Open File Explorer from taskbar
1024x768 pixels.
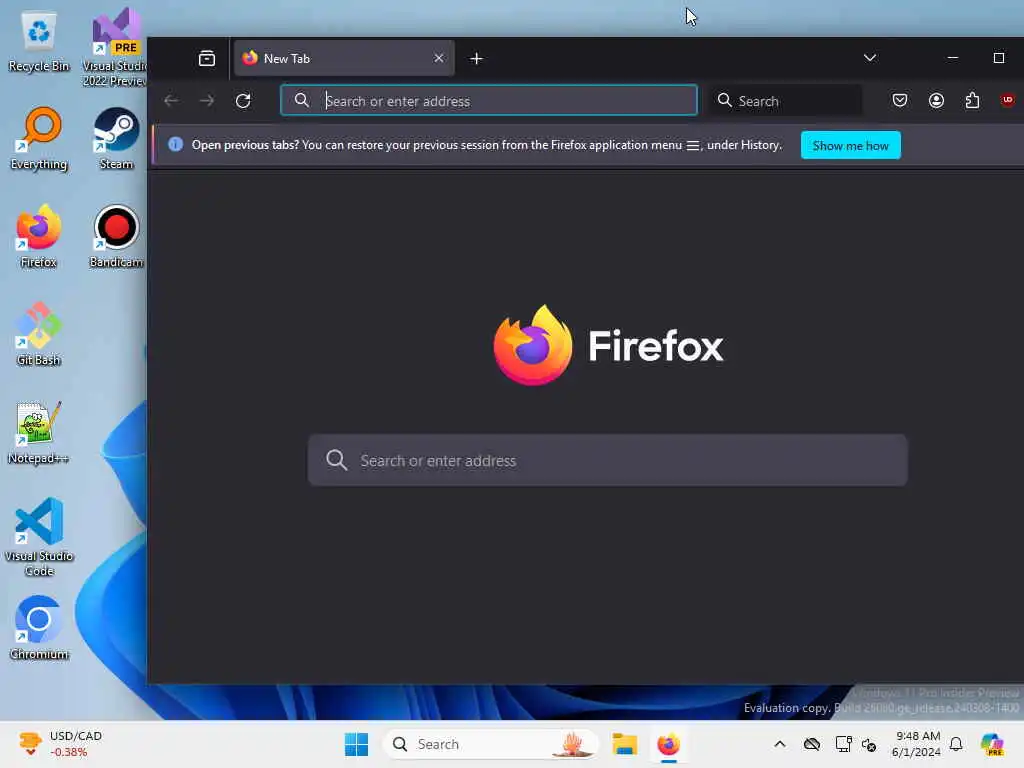[x=624, y=744]
